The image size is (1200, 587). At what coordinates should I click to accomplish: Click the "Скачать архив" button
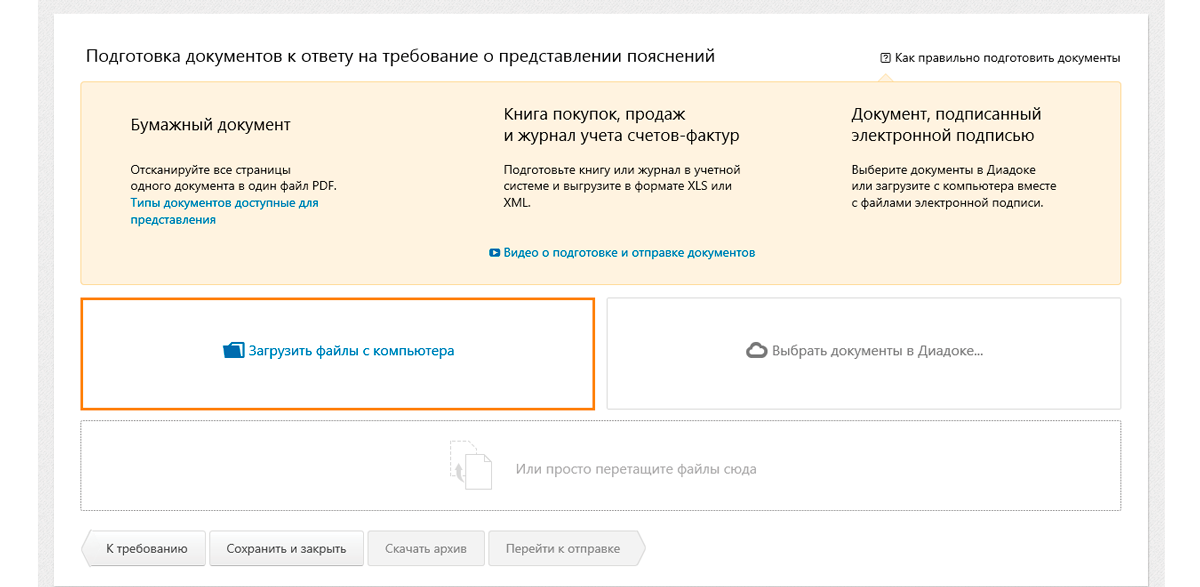tap(425, 549)
